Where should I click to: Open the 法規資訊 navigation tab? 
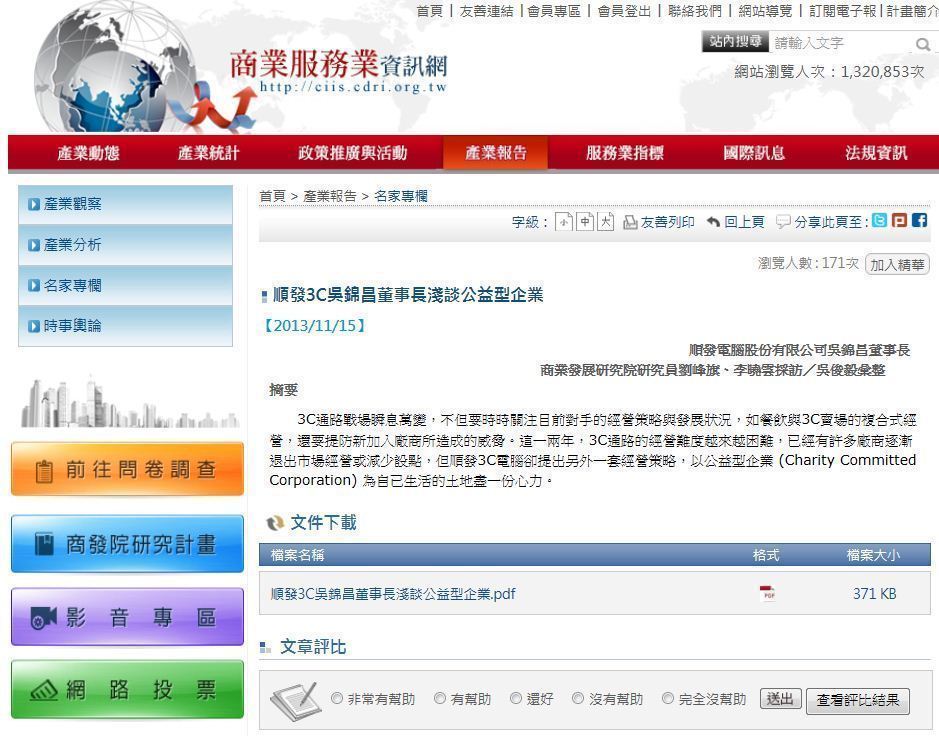click(876, 153)
